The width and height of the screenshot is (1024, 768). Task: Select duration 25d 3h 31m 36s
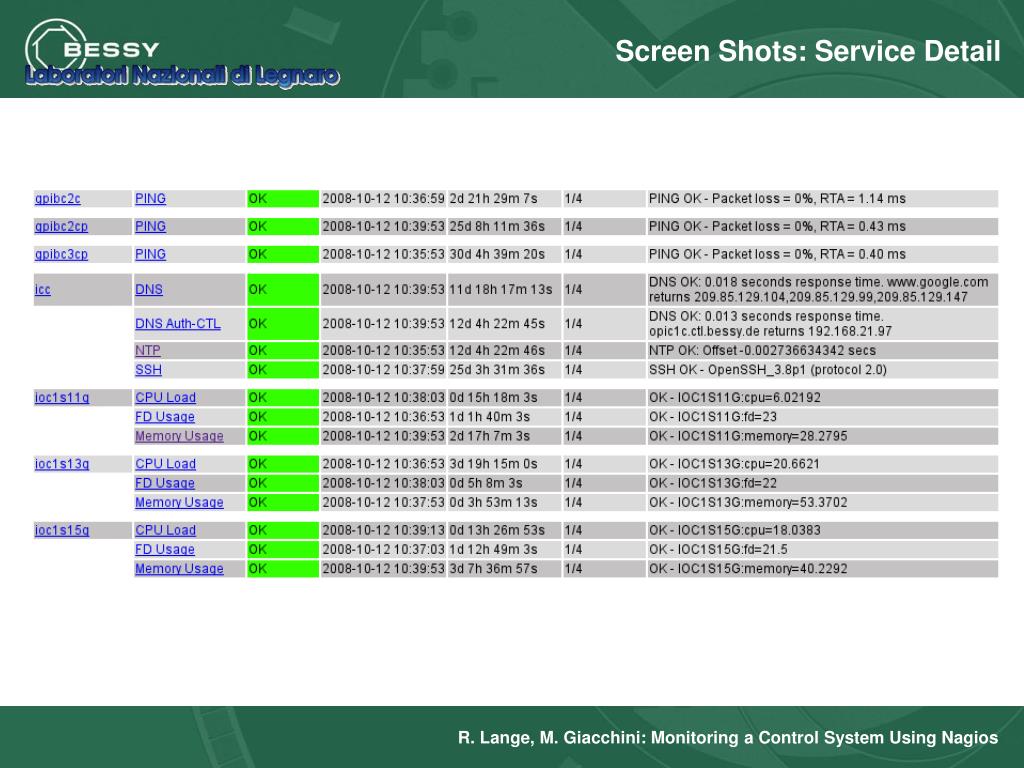[x=496, y=370]
